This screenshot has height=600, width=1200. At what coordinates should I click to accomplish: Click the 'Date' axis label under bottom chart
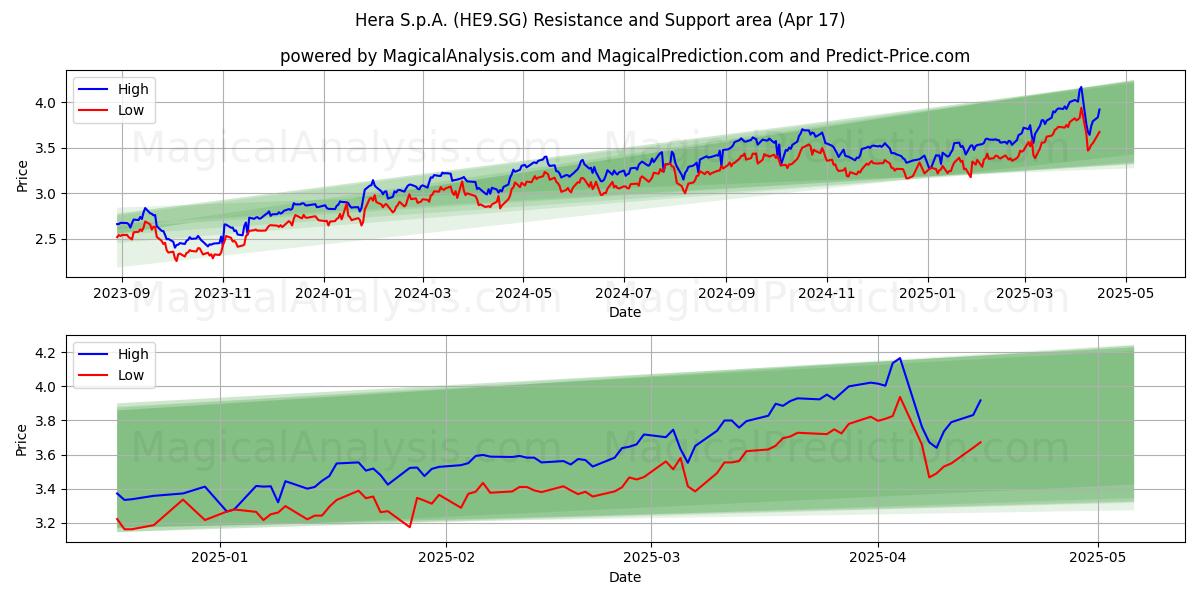pyautogui.click(x=625, y=578)
